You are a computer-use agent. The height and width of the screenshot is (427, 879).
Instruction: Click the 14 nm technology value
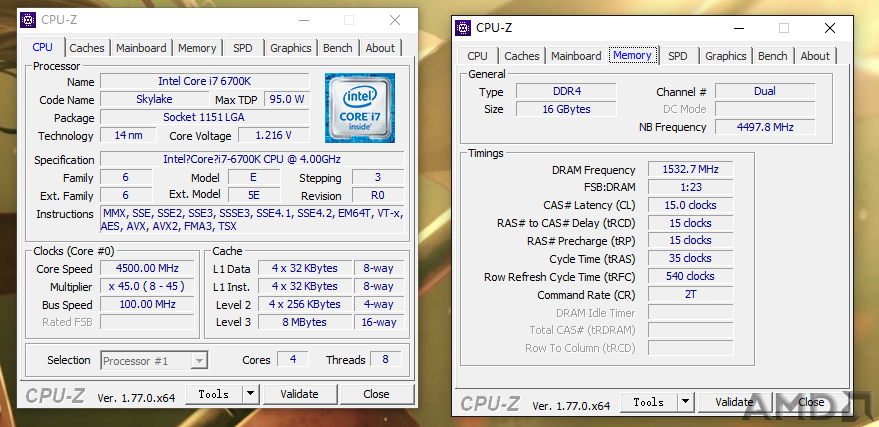pos(128,135)
